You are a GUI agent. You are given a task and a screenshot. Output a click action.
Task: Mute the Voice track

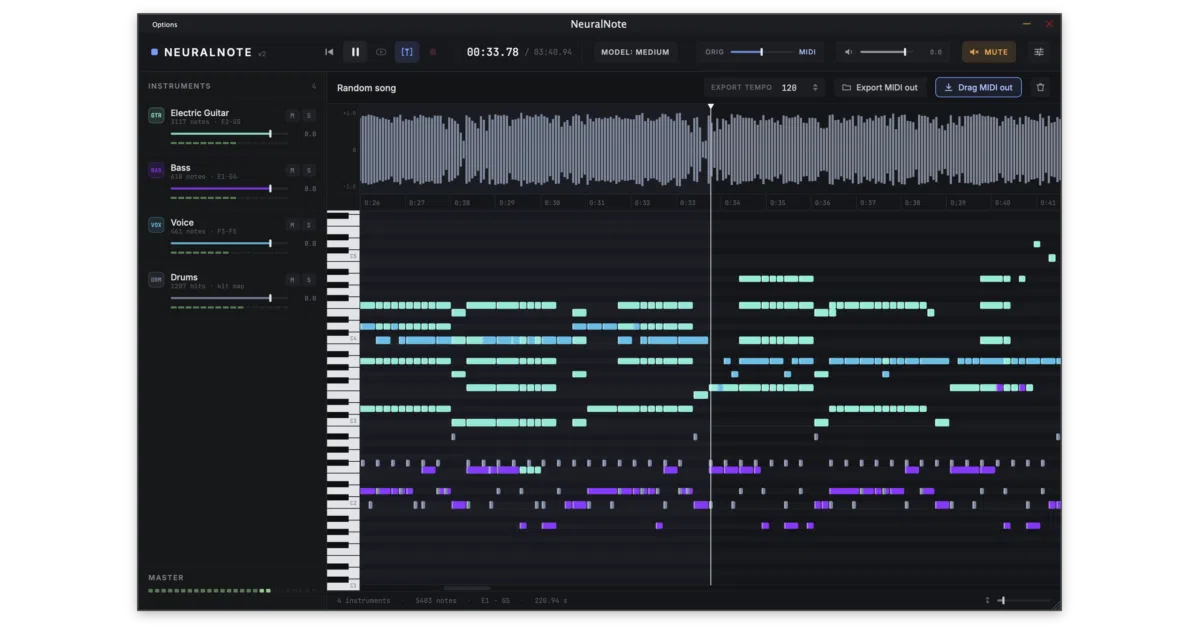(x=292, y=225)
